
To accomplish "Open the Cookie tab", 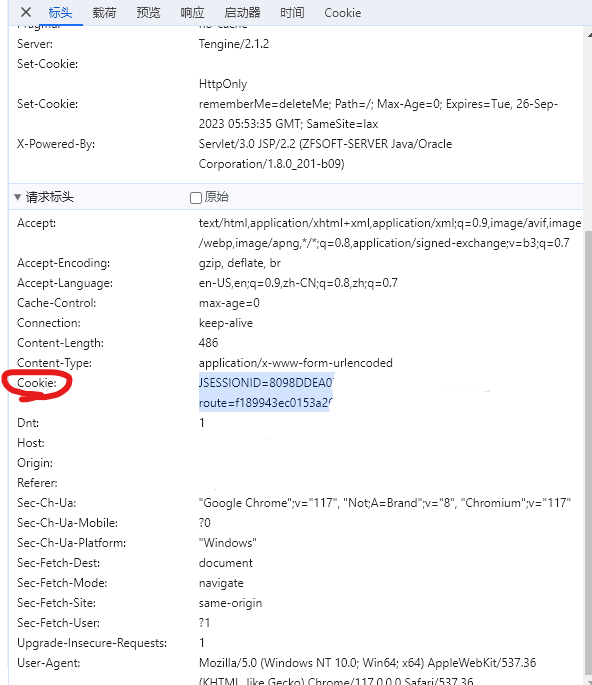I will [x=343, y=13].
